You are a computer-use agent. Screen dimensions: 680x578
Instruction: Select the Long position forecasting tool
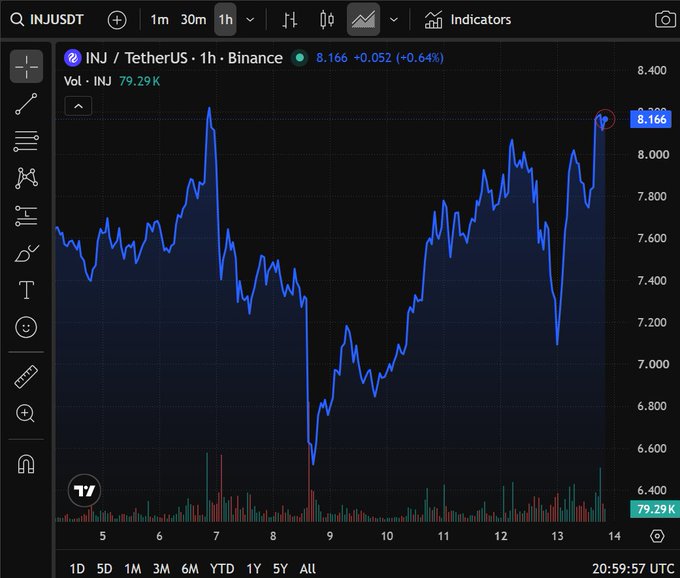26,216
